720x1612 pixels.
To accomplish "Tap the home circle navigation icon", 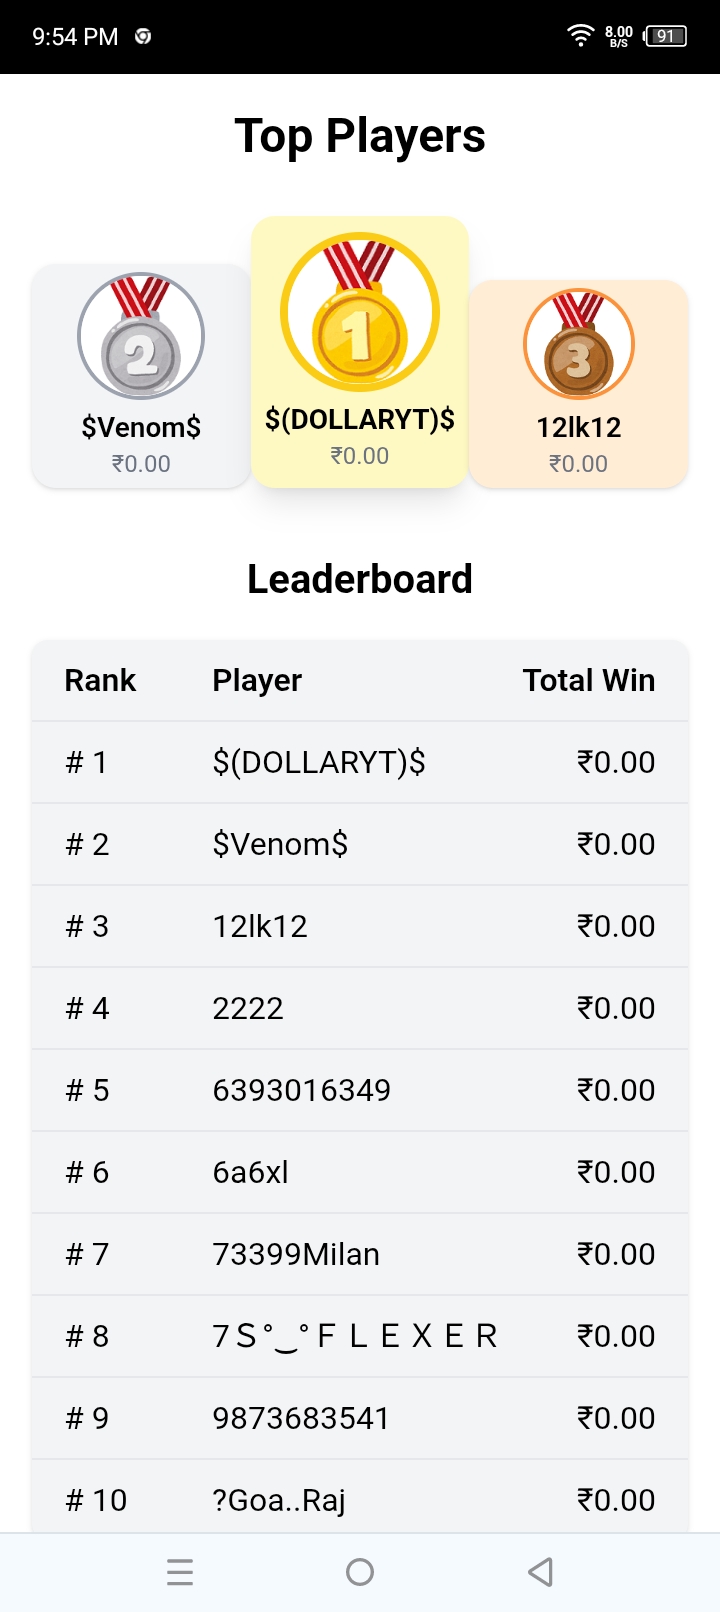I will click(360, 1572).
